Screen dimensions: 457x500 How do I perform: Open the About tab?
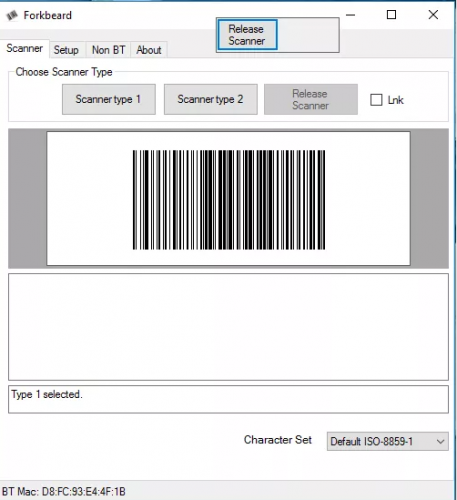click(149, 50)
